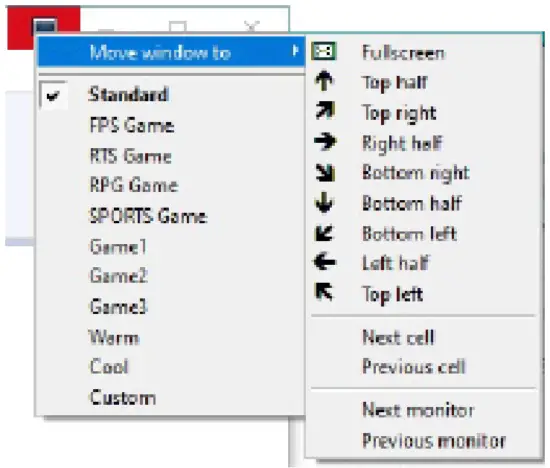Expand the Move window to submenu arrow
Image resolution: width=550 pixels, height=468 pixels.
coord(295,51)
